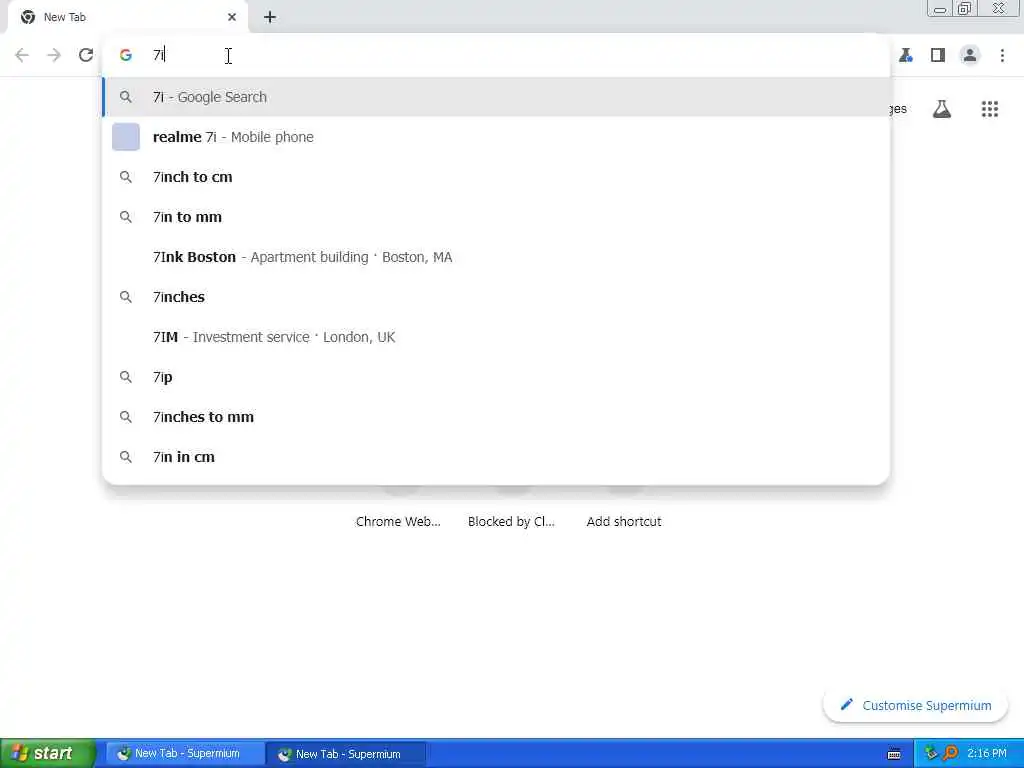Pick the '7in to mm' suggestion
Screen dimensions: 1024x768
496,217
